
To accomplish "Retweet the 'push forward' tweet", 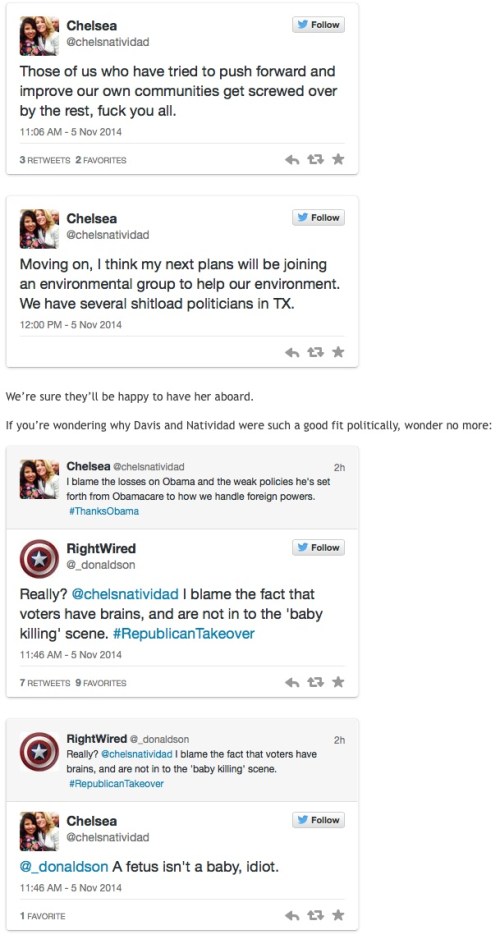I will click(x=314, y=160).
